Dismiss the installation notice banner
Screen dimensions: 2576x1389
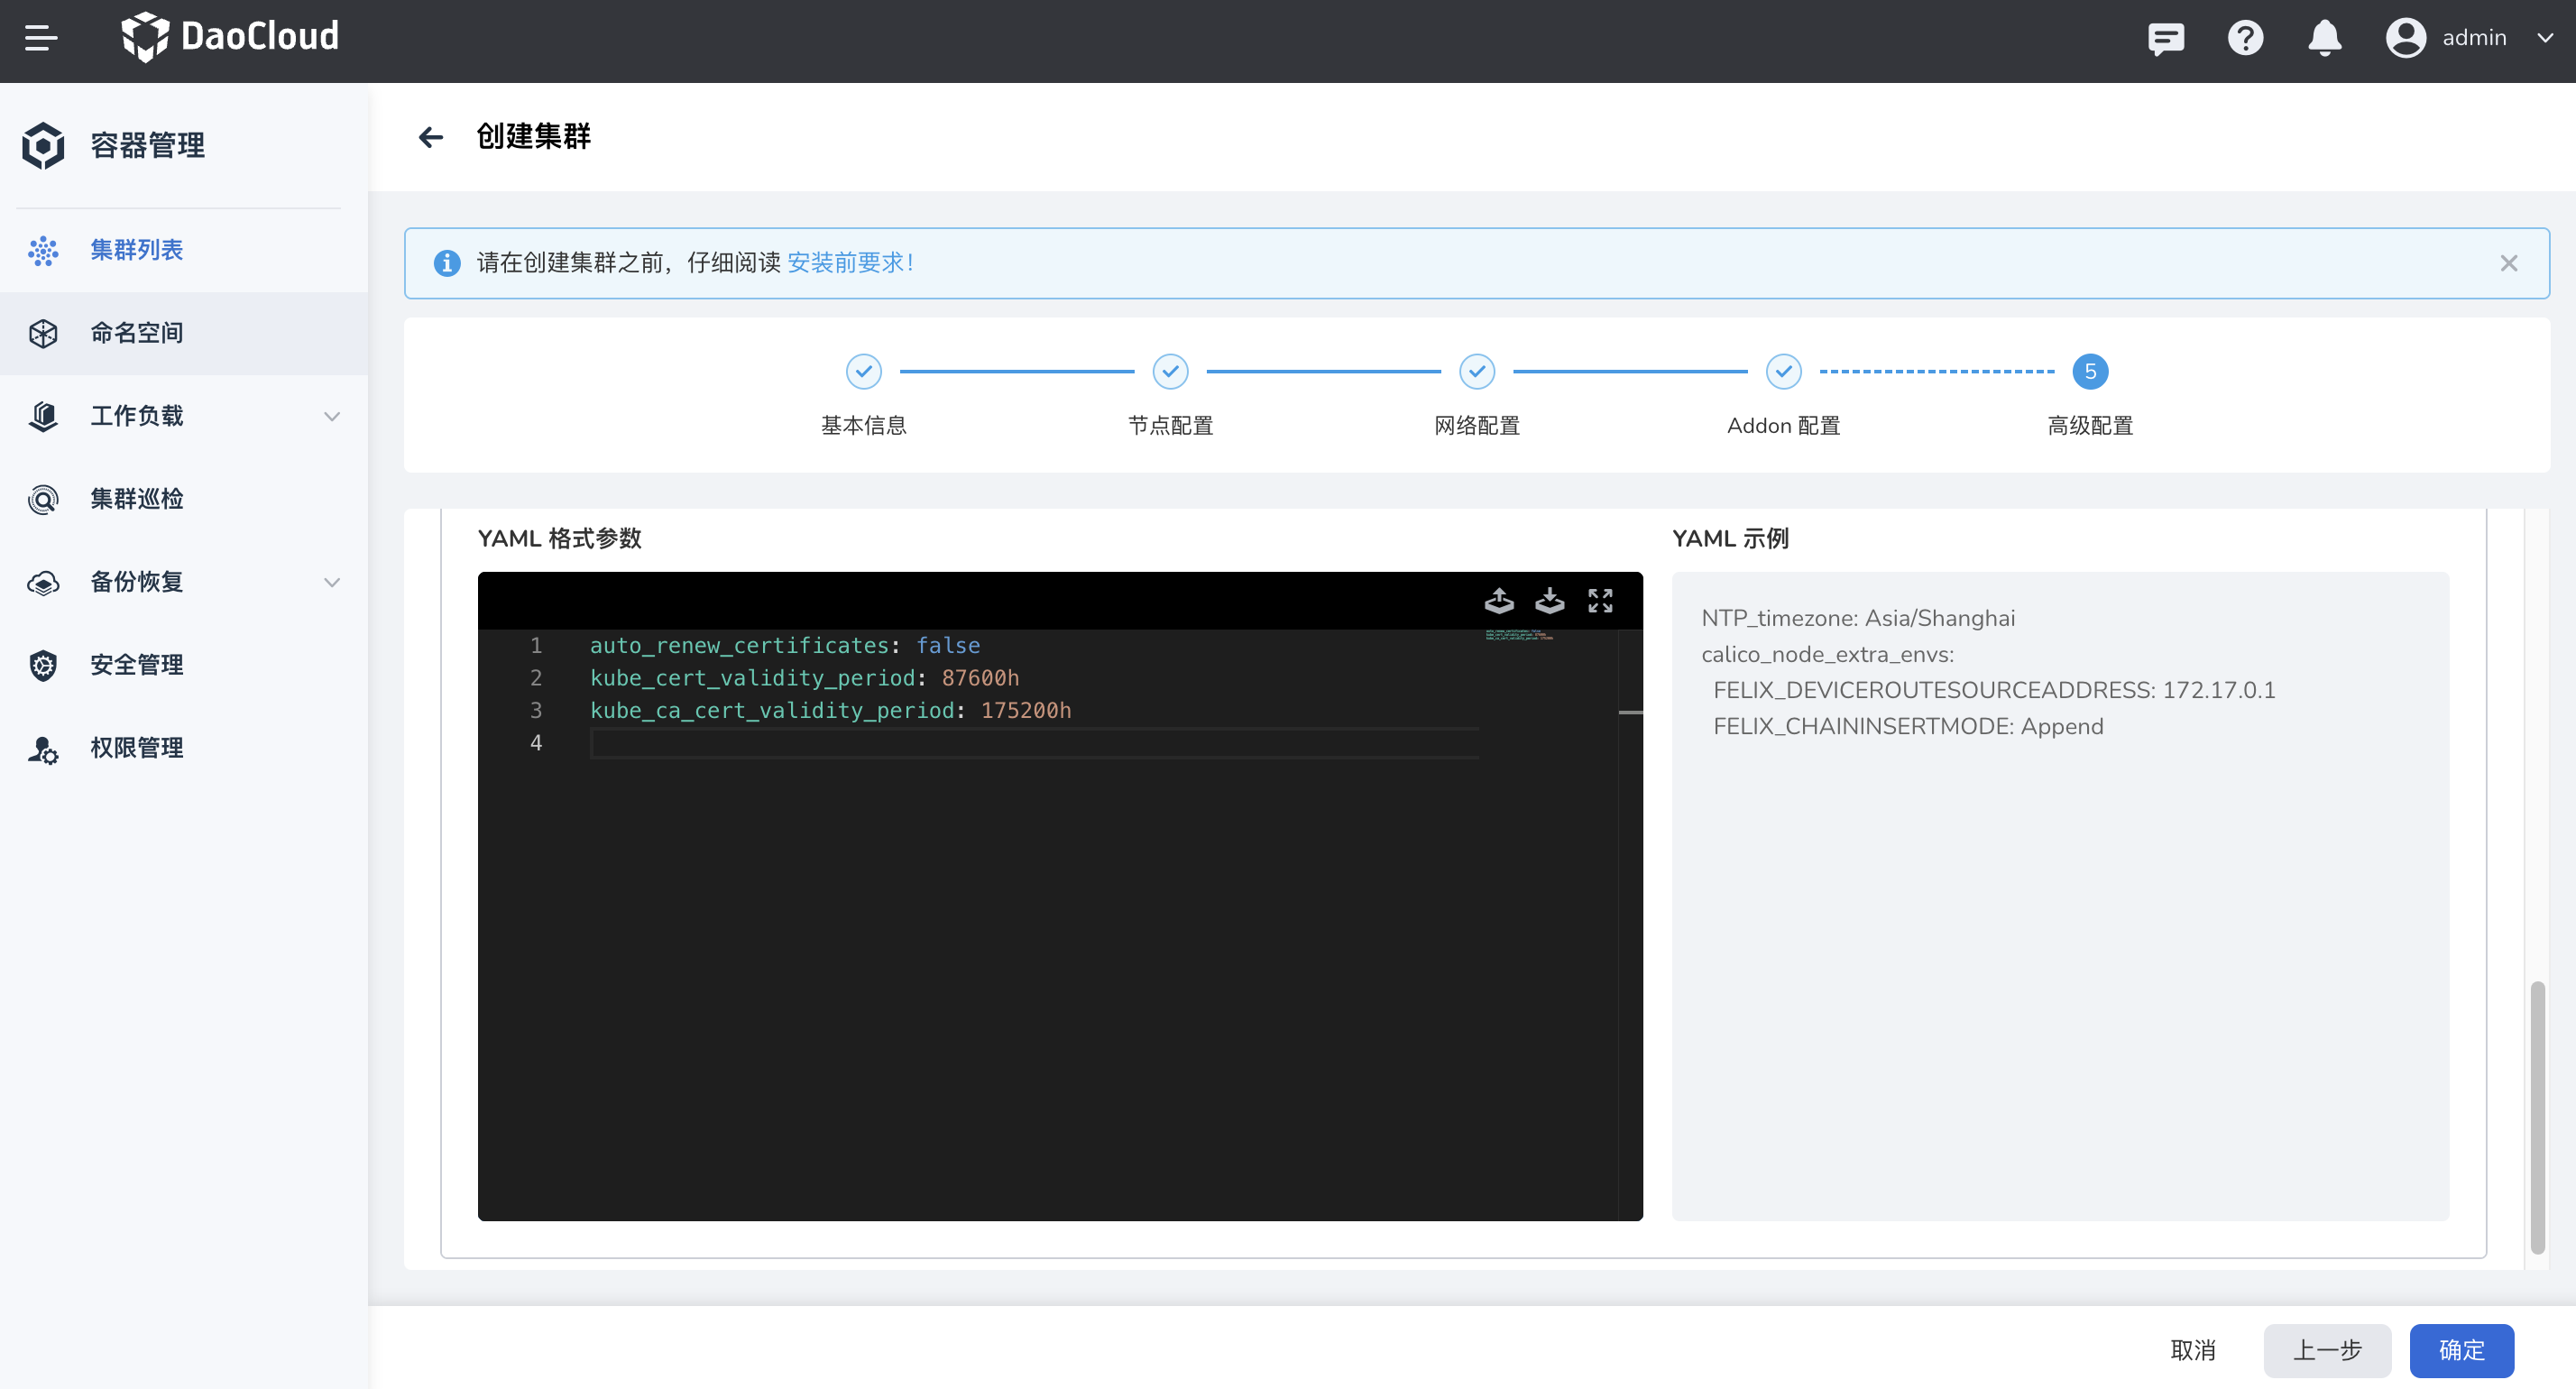[x=2509, y=263]
